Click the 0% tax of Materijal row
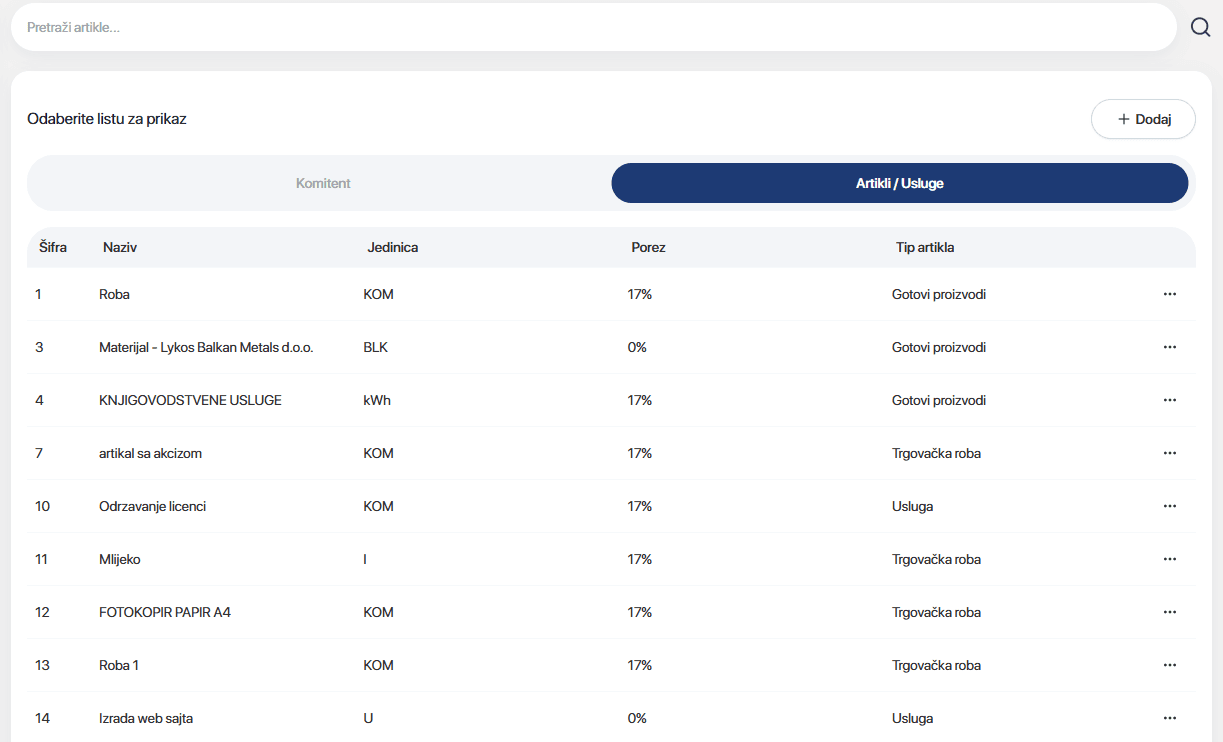Image resolution: width=1223 pixels, height=742 pixels. coord(637,347)
